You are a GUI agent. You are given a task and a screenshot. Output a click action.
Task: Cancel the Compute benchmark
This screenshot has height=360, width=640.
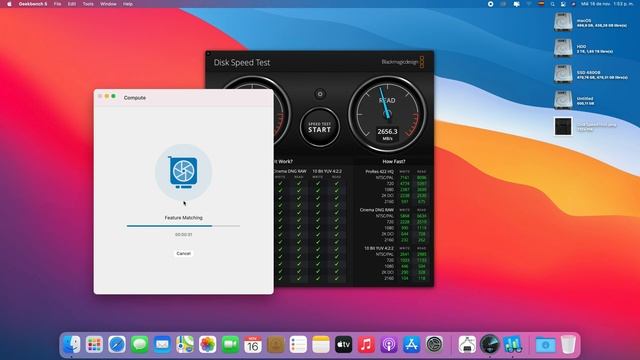click(183, 253)
